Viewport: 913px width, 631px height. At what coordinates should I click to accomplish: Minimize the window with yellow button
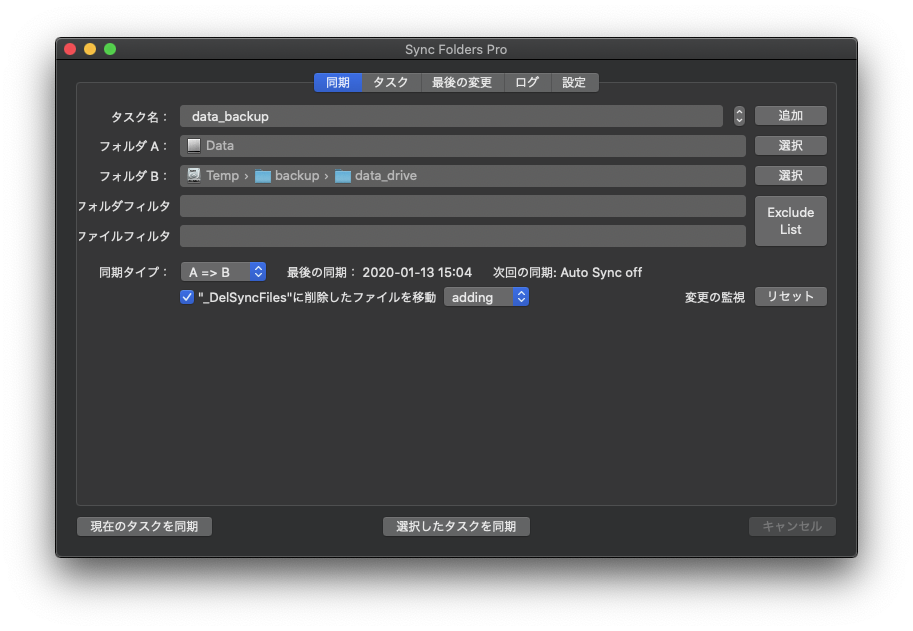click(90, 49)
